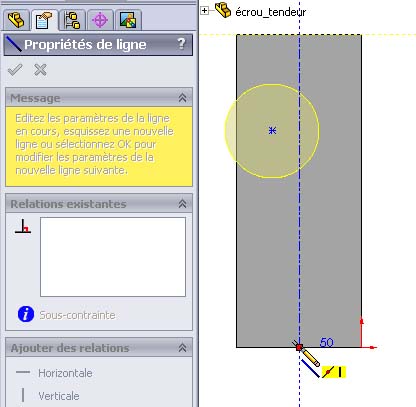Open the ConfigurationManager tab

(x=72, y=20)
